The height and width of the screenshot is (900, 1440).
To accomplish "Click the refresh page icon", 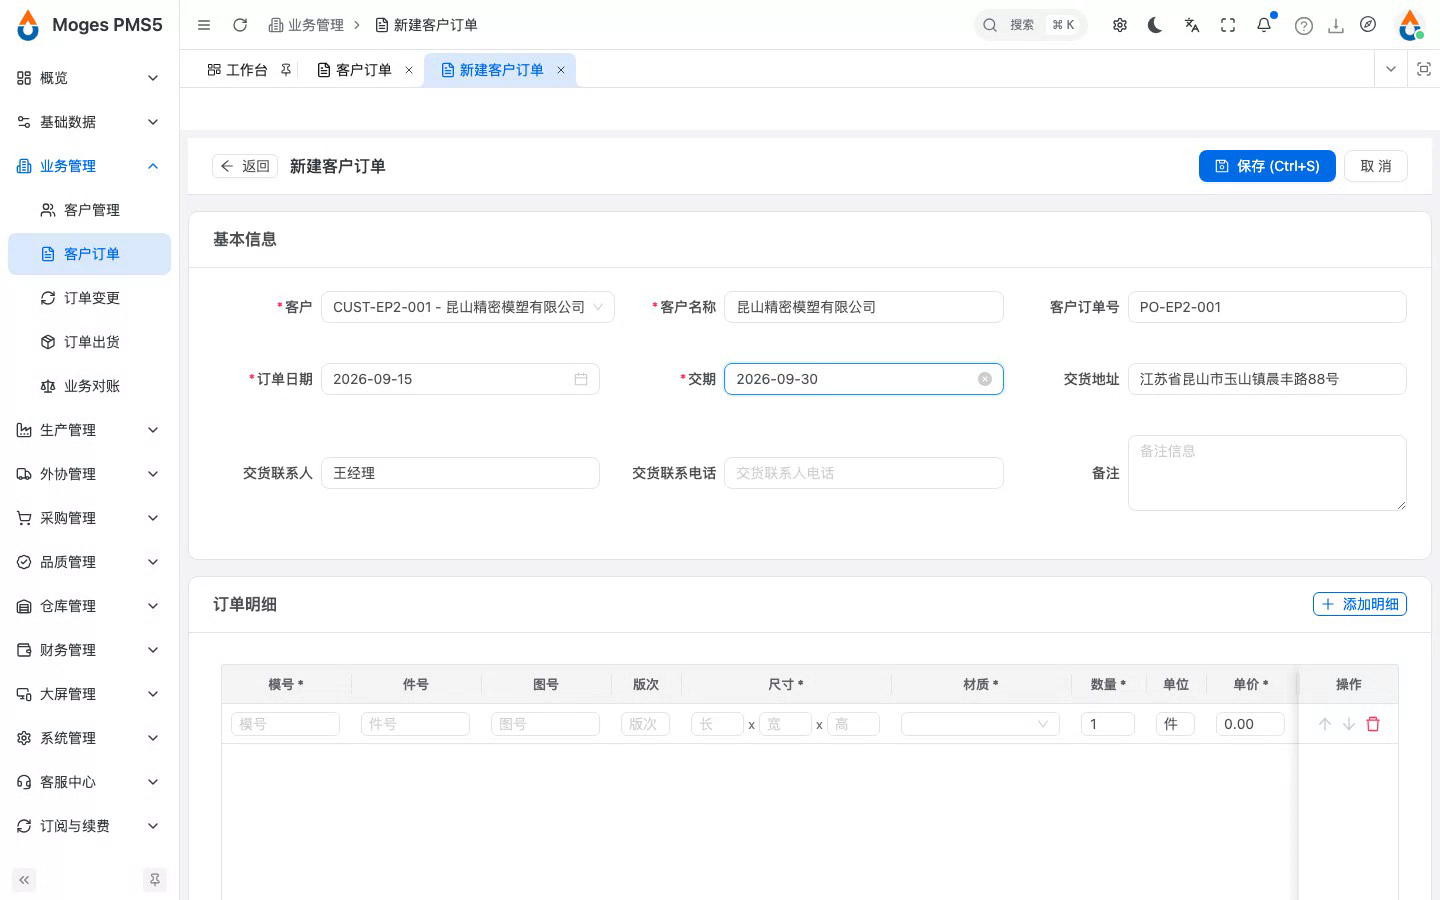I will [x=240, y=25].
